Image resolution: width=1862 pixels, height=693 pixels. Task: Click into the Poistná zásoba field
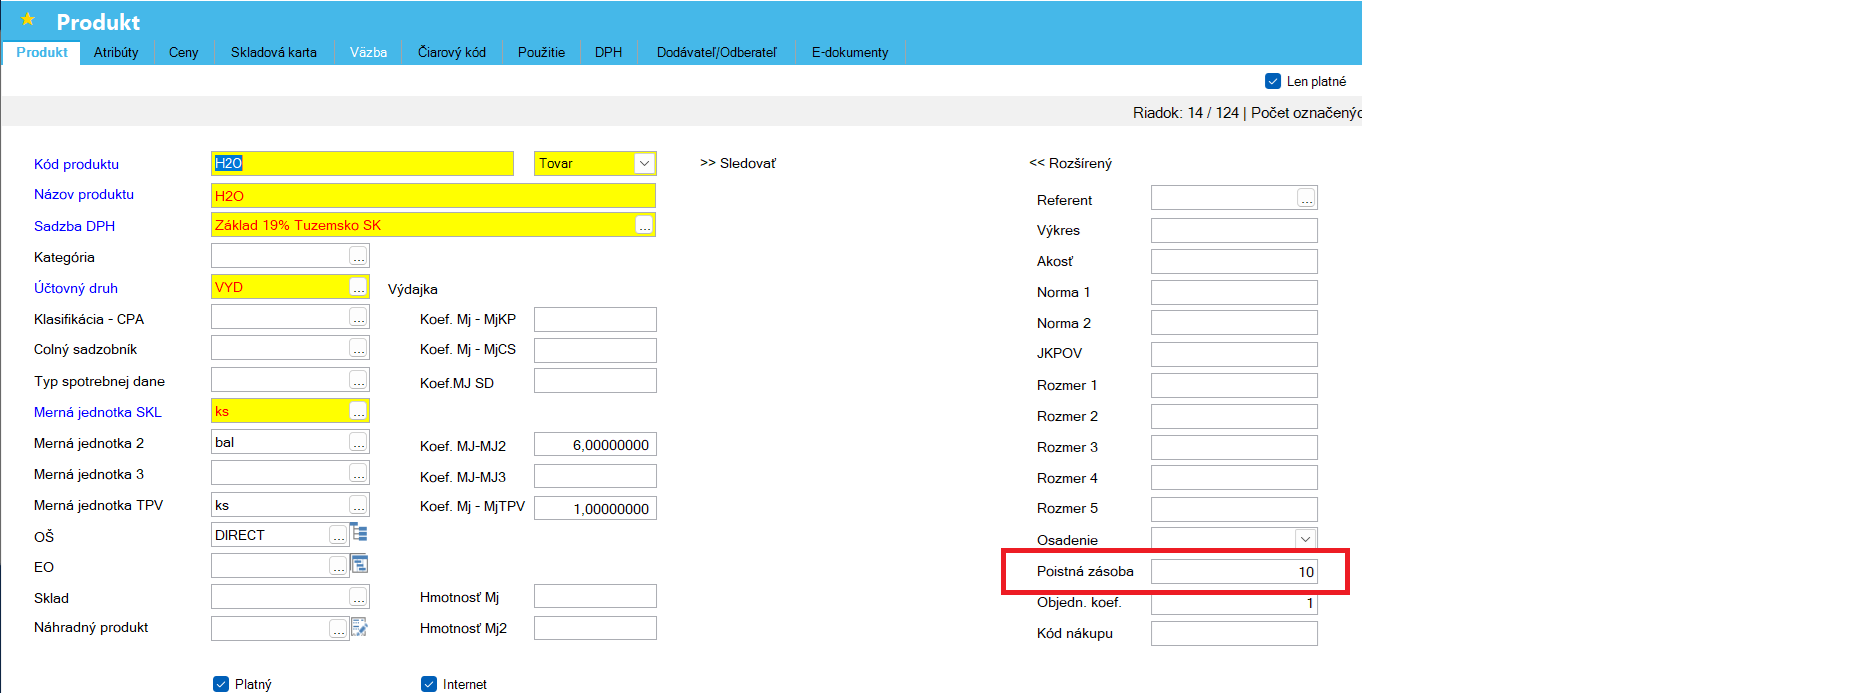[1233, 572]
